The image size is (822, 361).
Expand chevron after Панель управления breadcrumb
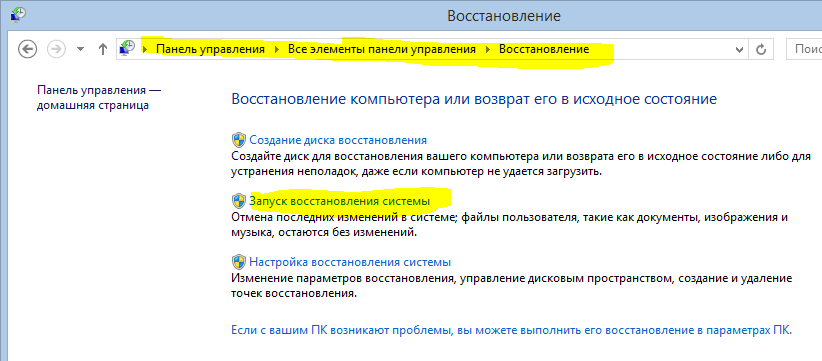click(277, 49)
